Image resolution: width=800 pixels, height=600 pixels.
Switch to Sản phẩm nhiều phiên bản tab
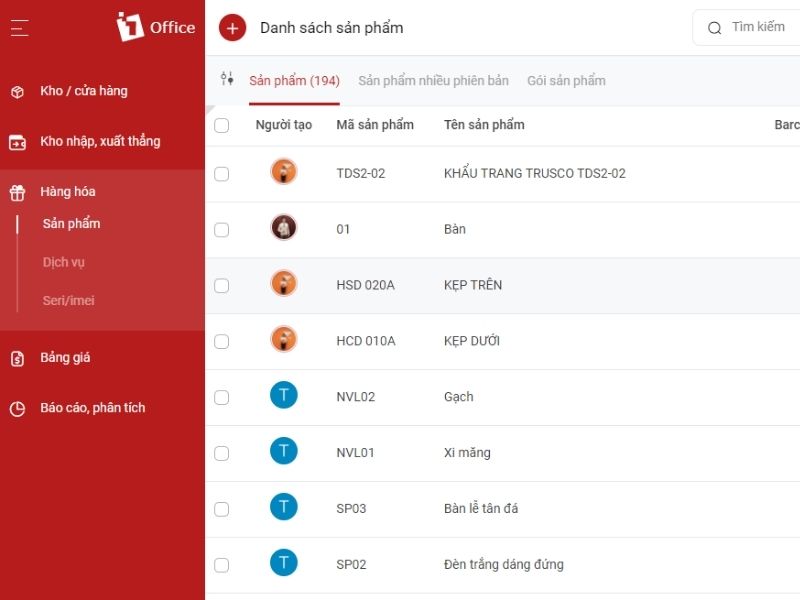pos(433,81)
